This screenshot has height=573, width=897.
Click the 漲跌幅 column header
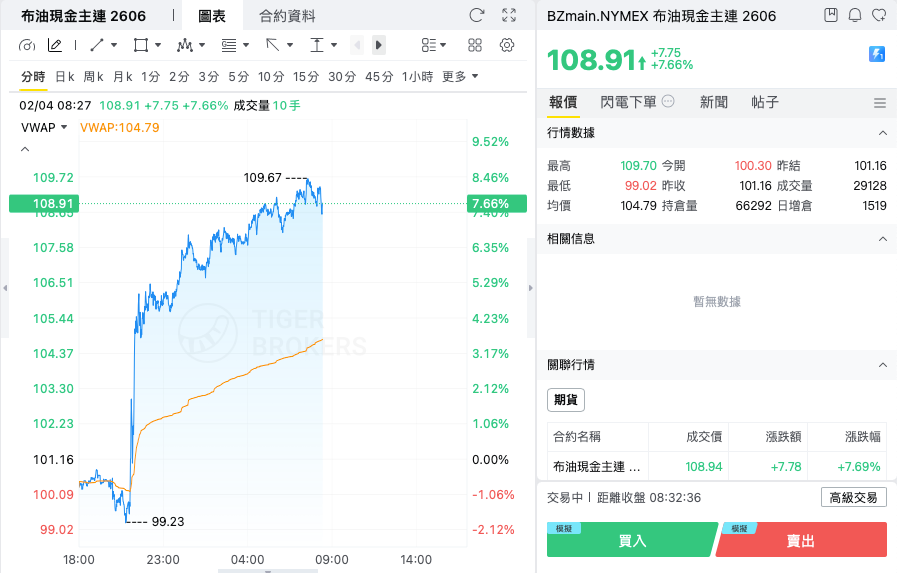click(x=863, y=437)
